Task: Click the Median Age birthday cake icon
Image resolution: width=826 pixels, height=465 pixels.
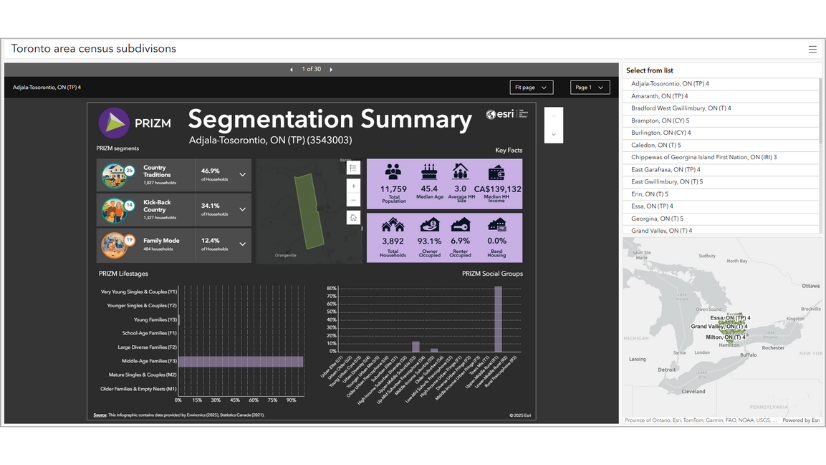Action: pos(429,172)
